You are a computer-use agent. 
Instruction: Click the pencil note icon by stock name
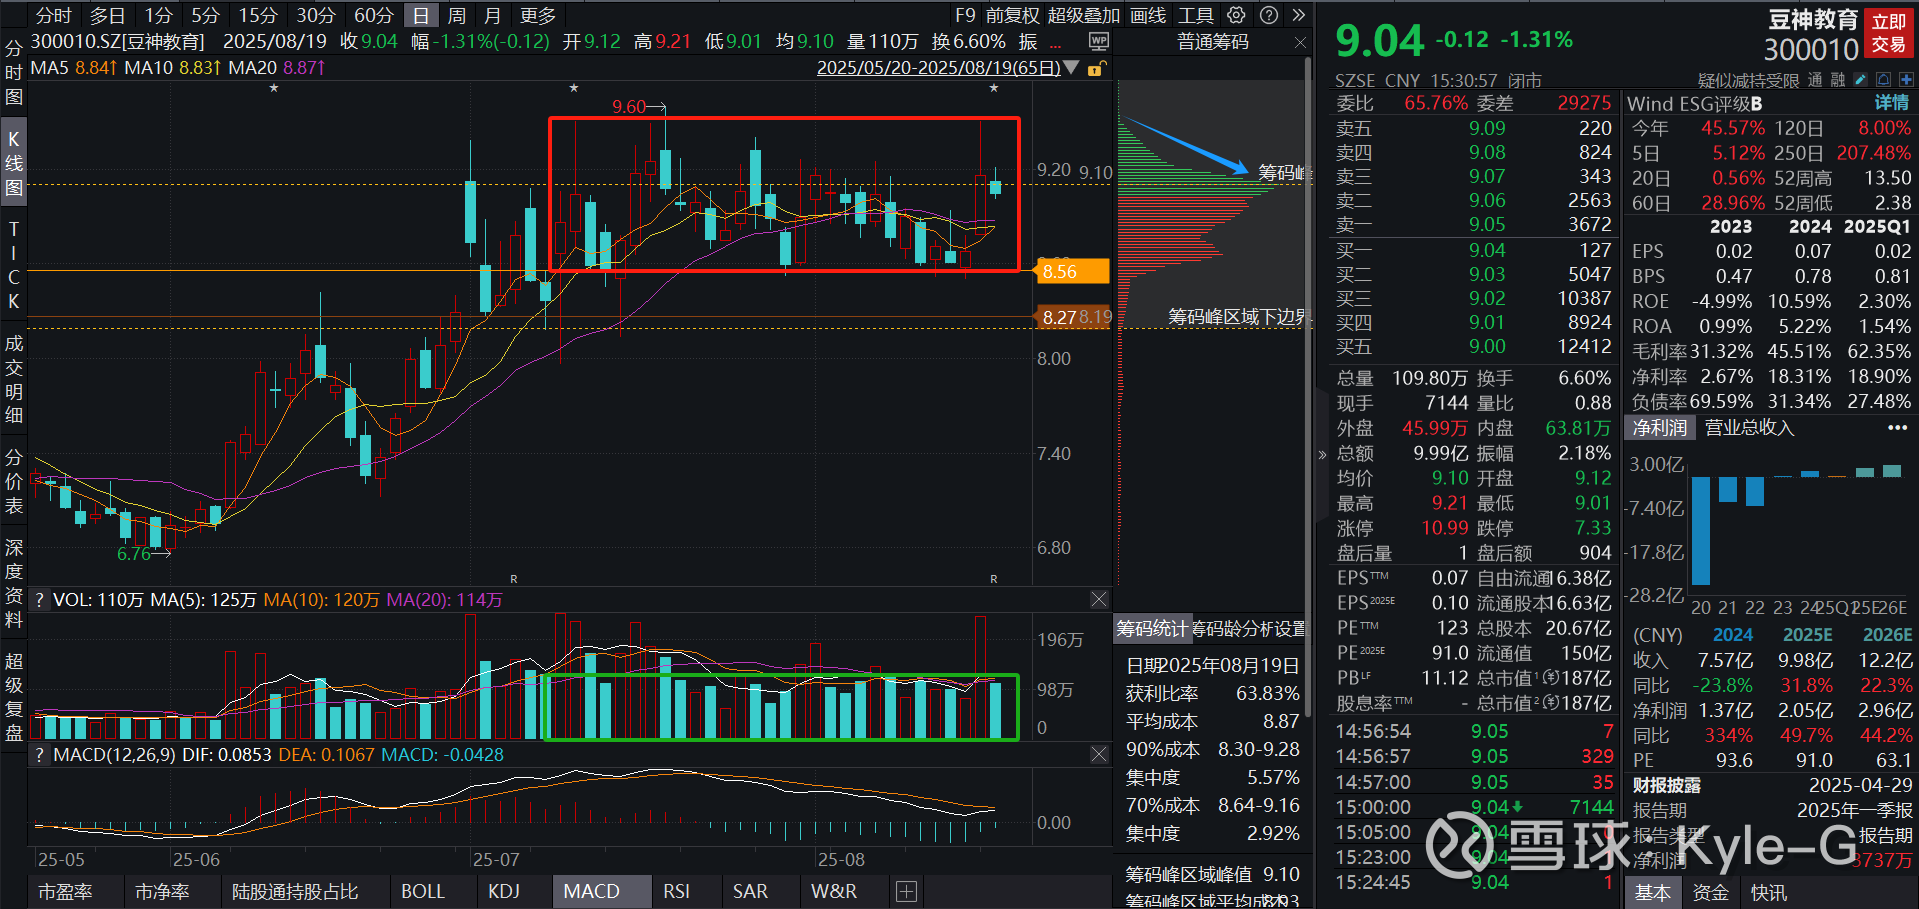click(1860, 80)
